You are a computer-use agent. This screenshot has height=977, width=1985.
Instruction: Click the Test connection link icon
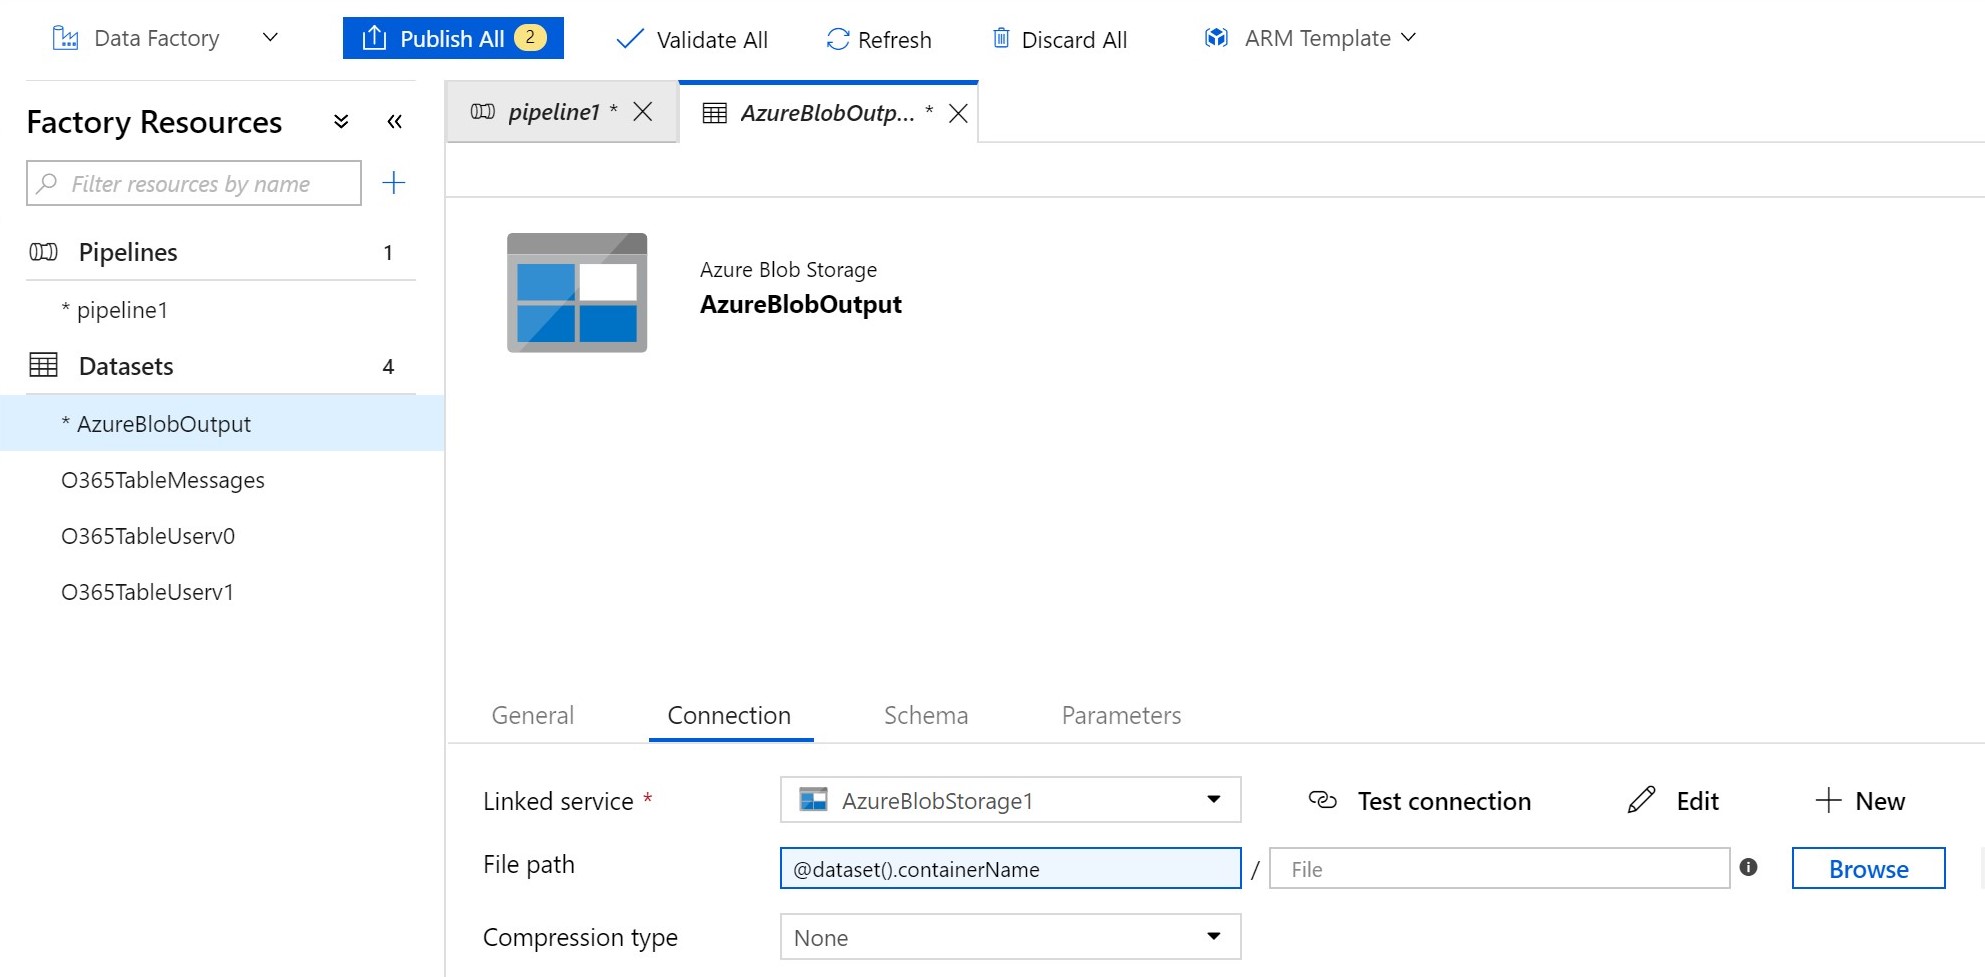tap(1322, 800)
